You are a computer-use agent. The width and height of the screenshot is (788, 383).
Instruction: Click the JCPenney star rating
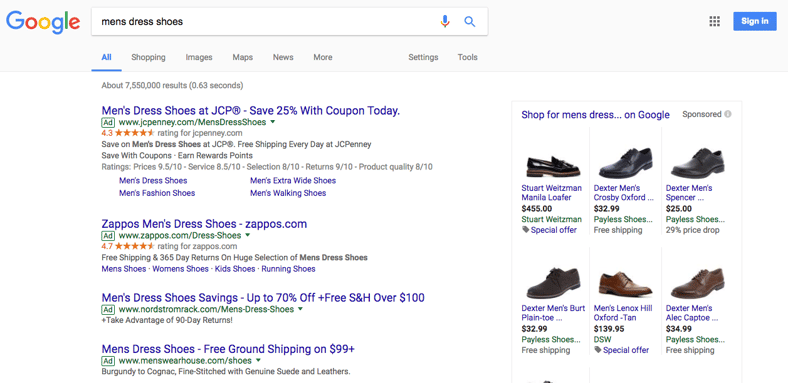[x=135, y=133]
